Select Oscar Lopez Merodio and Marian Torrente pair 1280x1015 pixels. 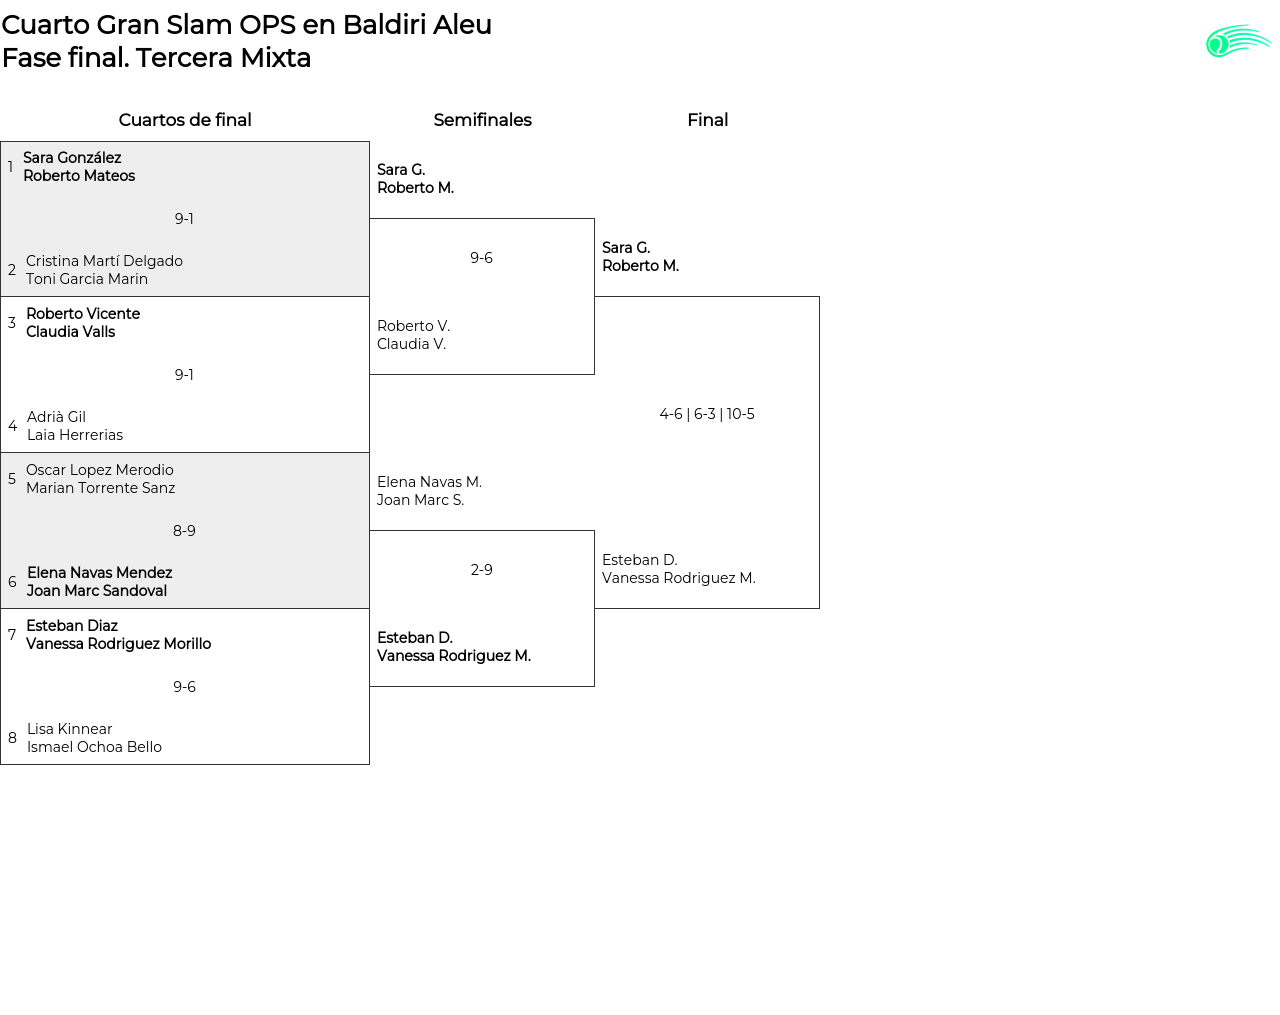(100, 479)
